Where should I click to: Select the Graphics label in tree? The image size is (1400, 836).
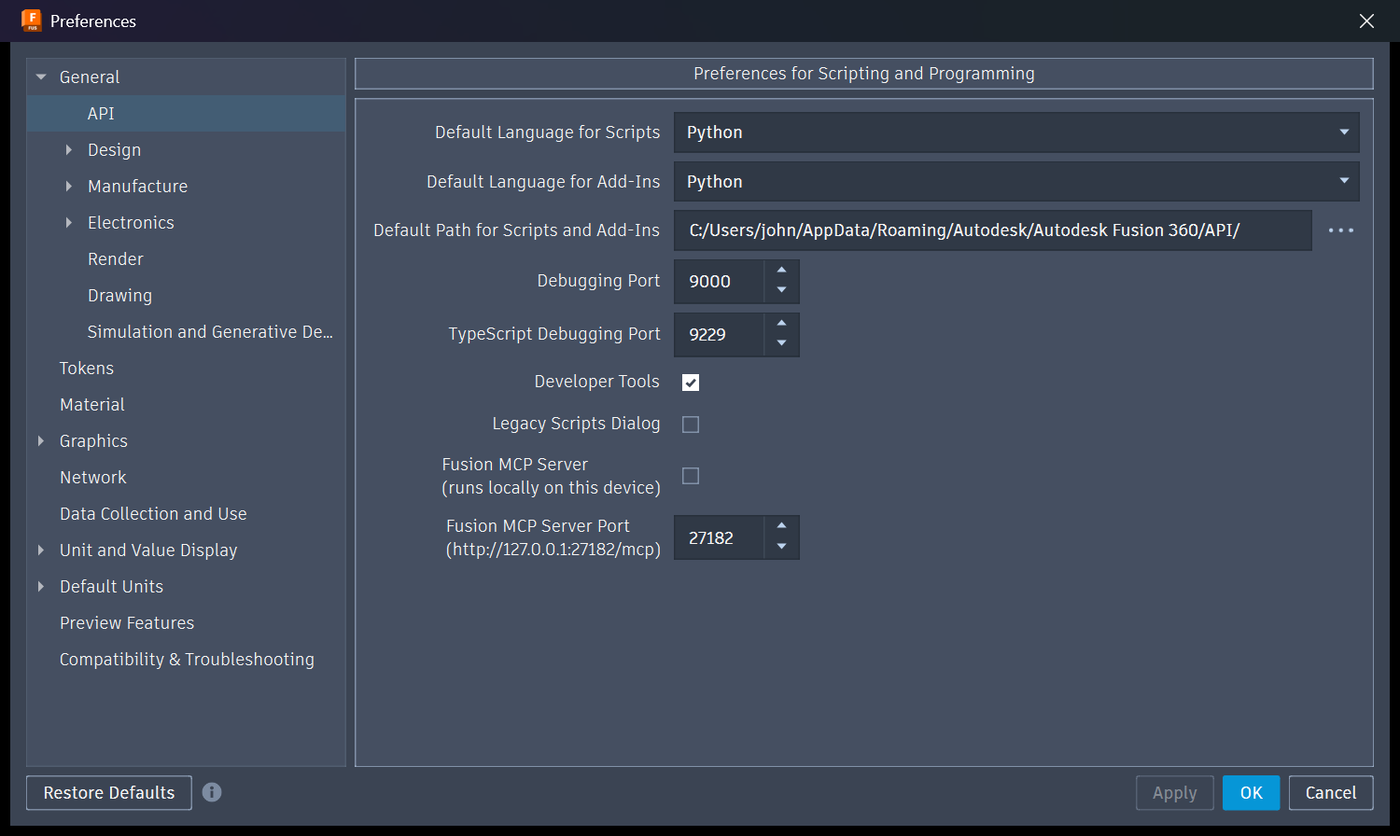[94, 441]
